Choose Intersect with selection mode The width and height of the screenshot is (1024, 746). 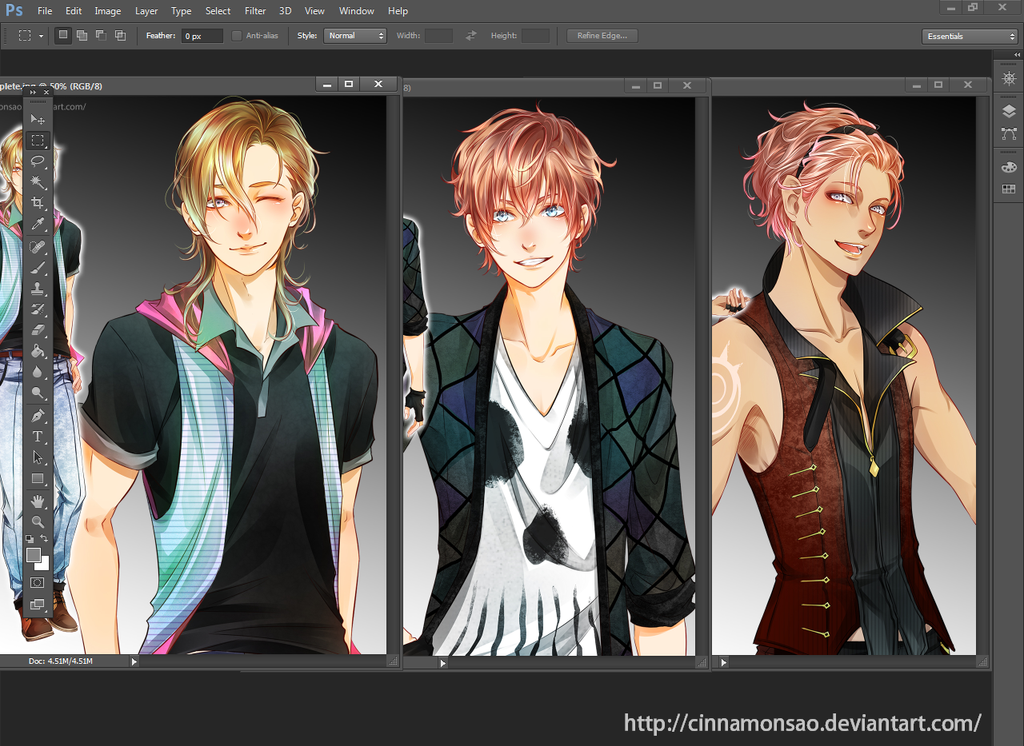(x=121, y=35)
